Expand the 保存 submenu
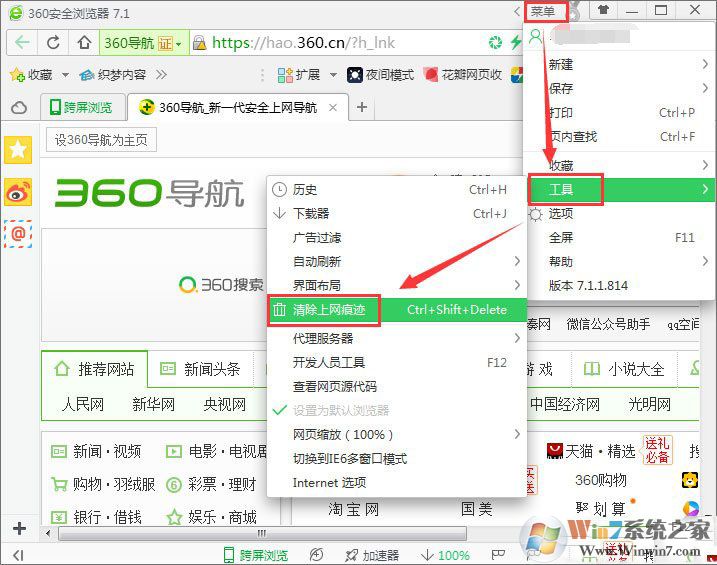This screenshot has width=717, height=565. pos(705,88)
